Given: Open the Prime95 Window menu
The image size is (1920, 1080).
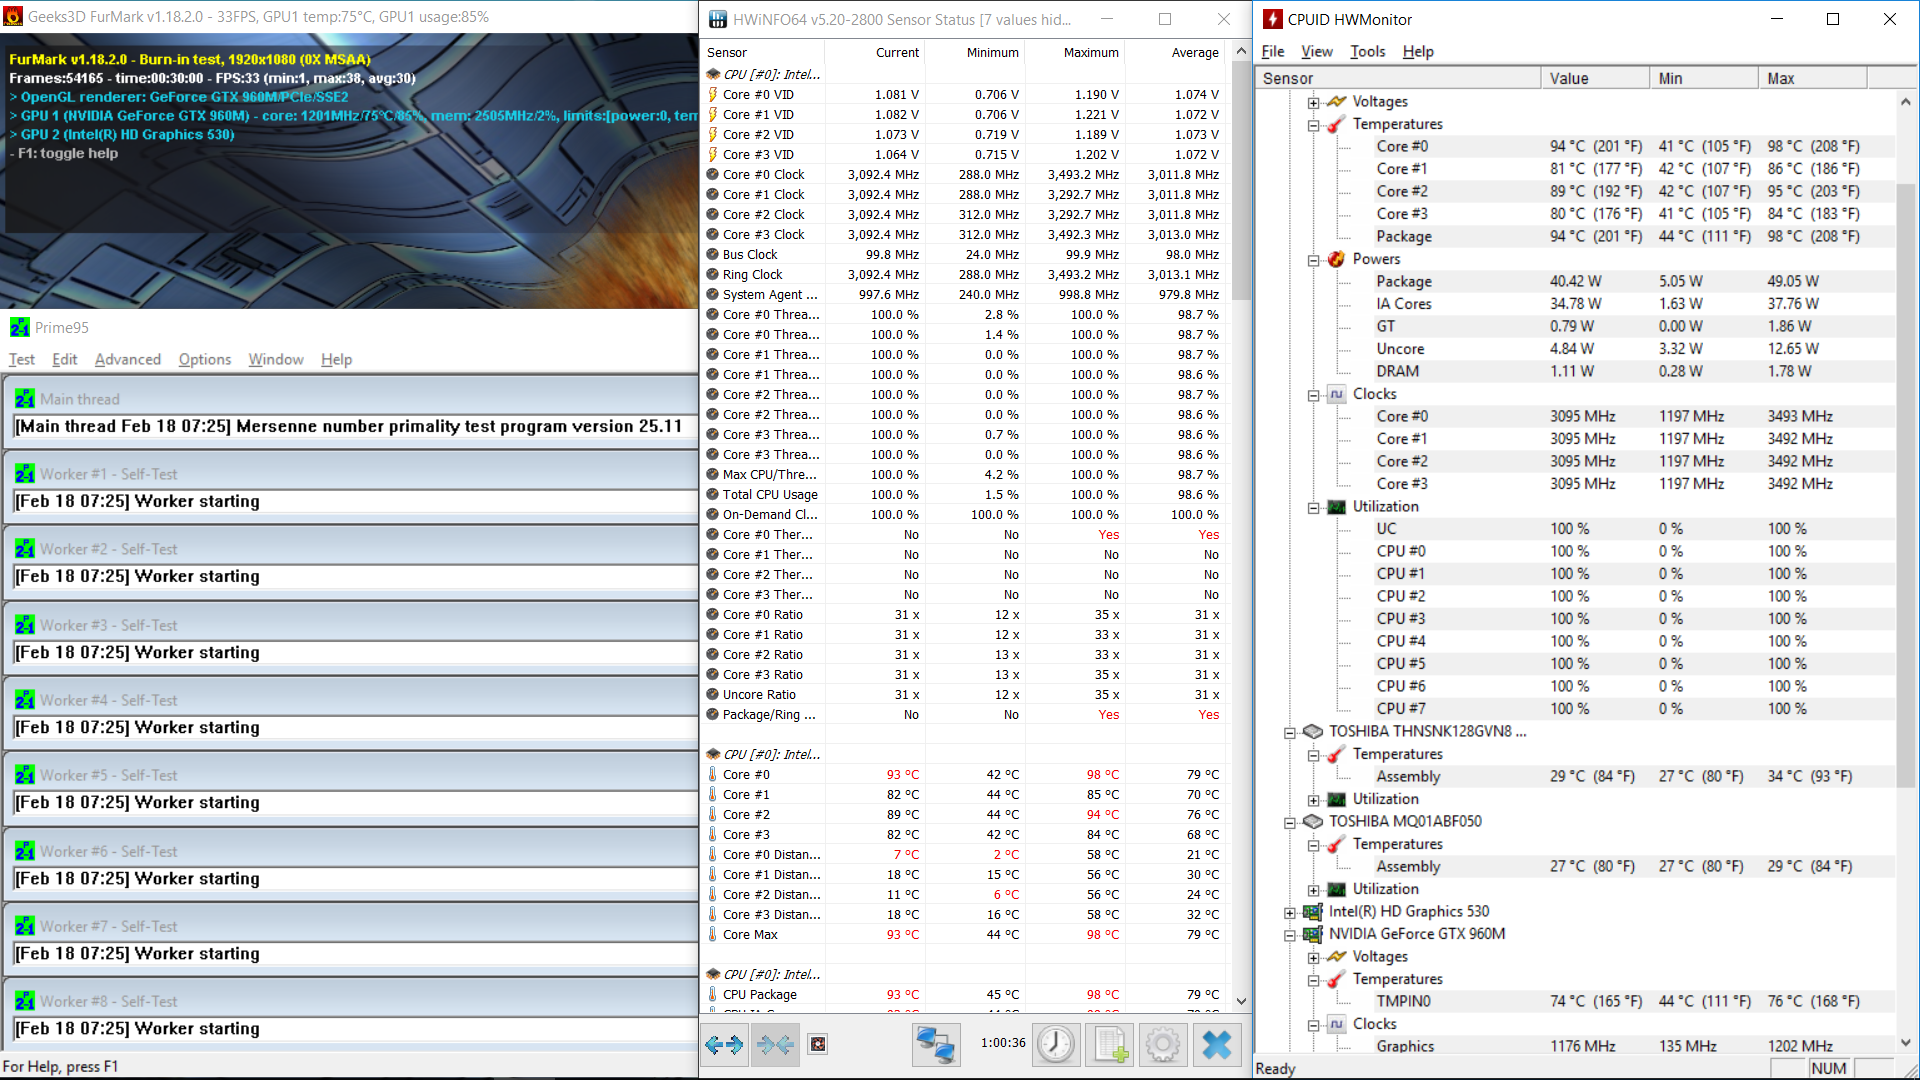Looking at the screenshot, I should [276, 359].
